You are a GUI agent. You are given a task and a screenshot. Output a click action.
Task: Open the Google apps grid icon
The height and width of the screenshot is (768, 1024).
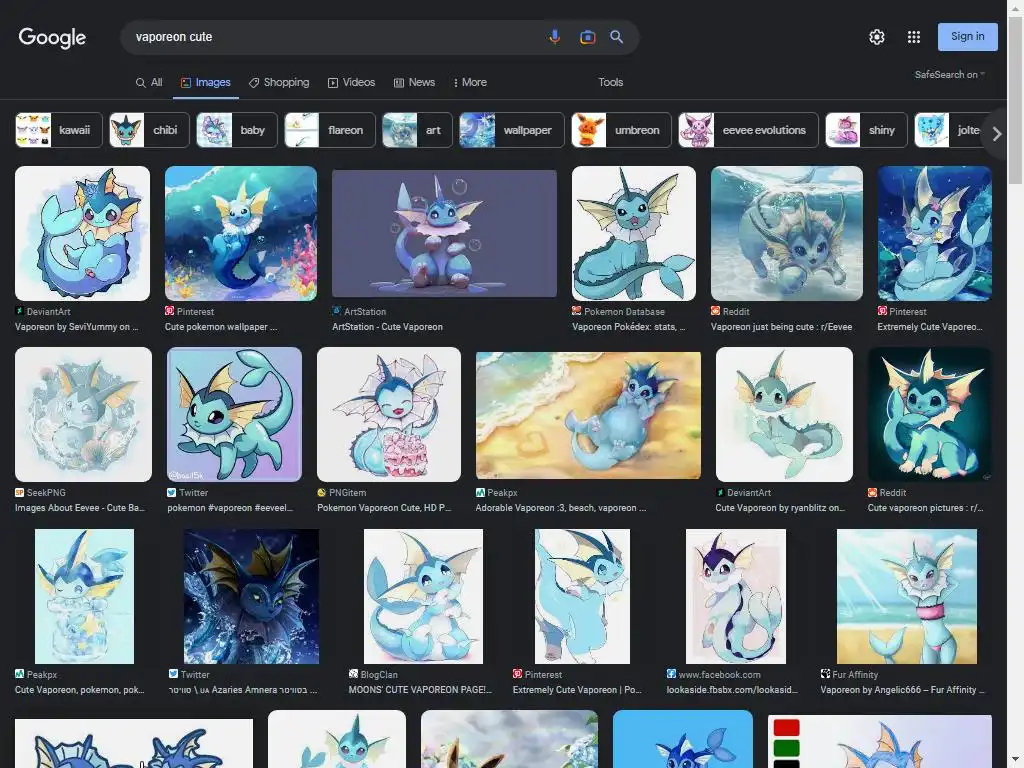click(x=914, y=37)
